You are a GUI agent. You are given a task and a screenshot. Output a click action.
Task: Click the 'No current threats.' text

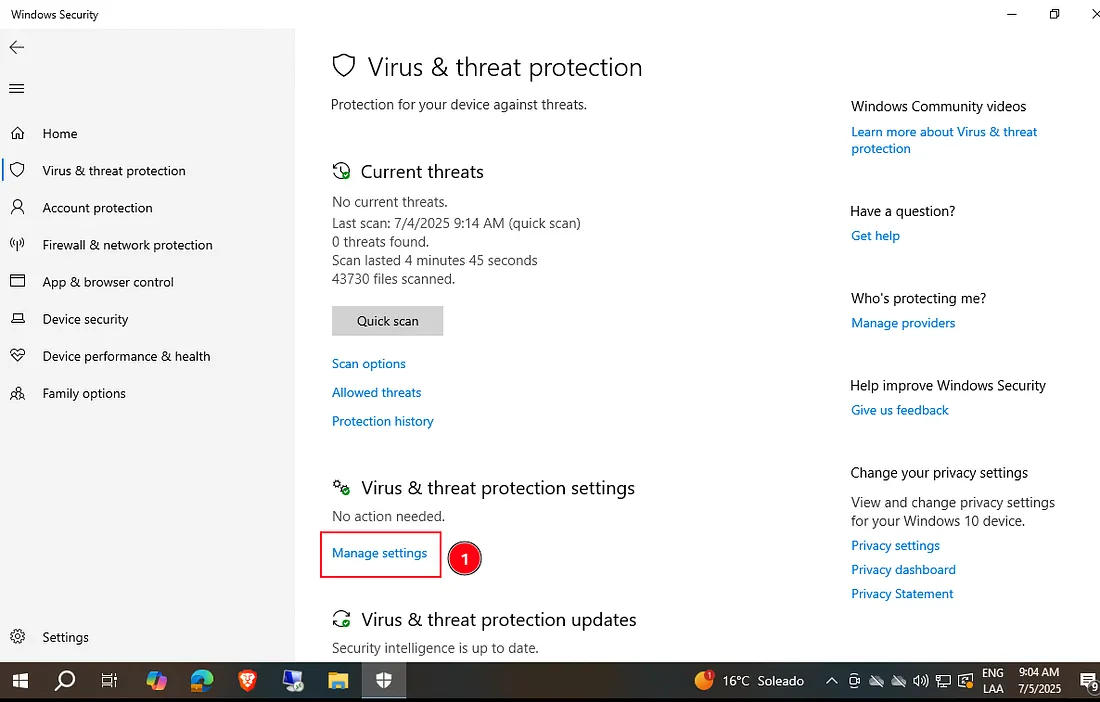(389, 202)
